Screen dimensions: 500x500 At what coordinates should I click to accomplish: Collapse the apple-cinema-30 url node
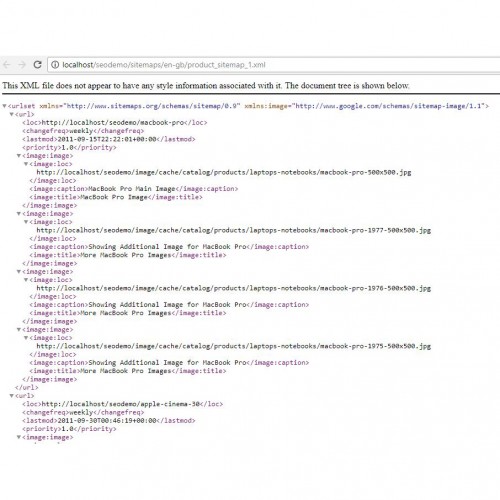12,396
